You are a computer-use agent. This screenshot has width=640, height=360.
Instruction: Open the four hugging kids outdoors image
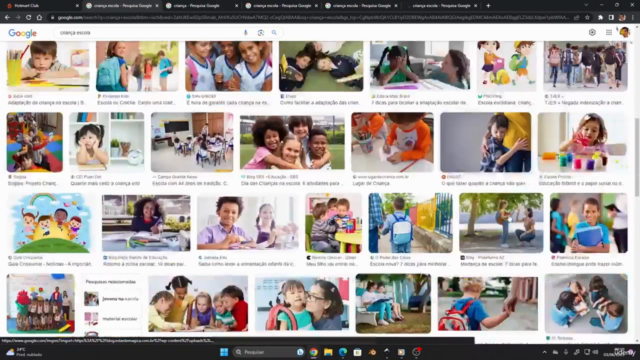292,142
